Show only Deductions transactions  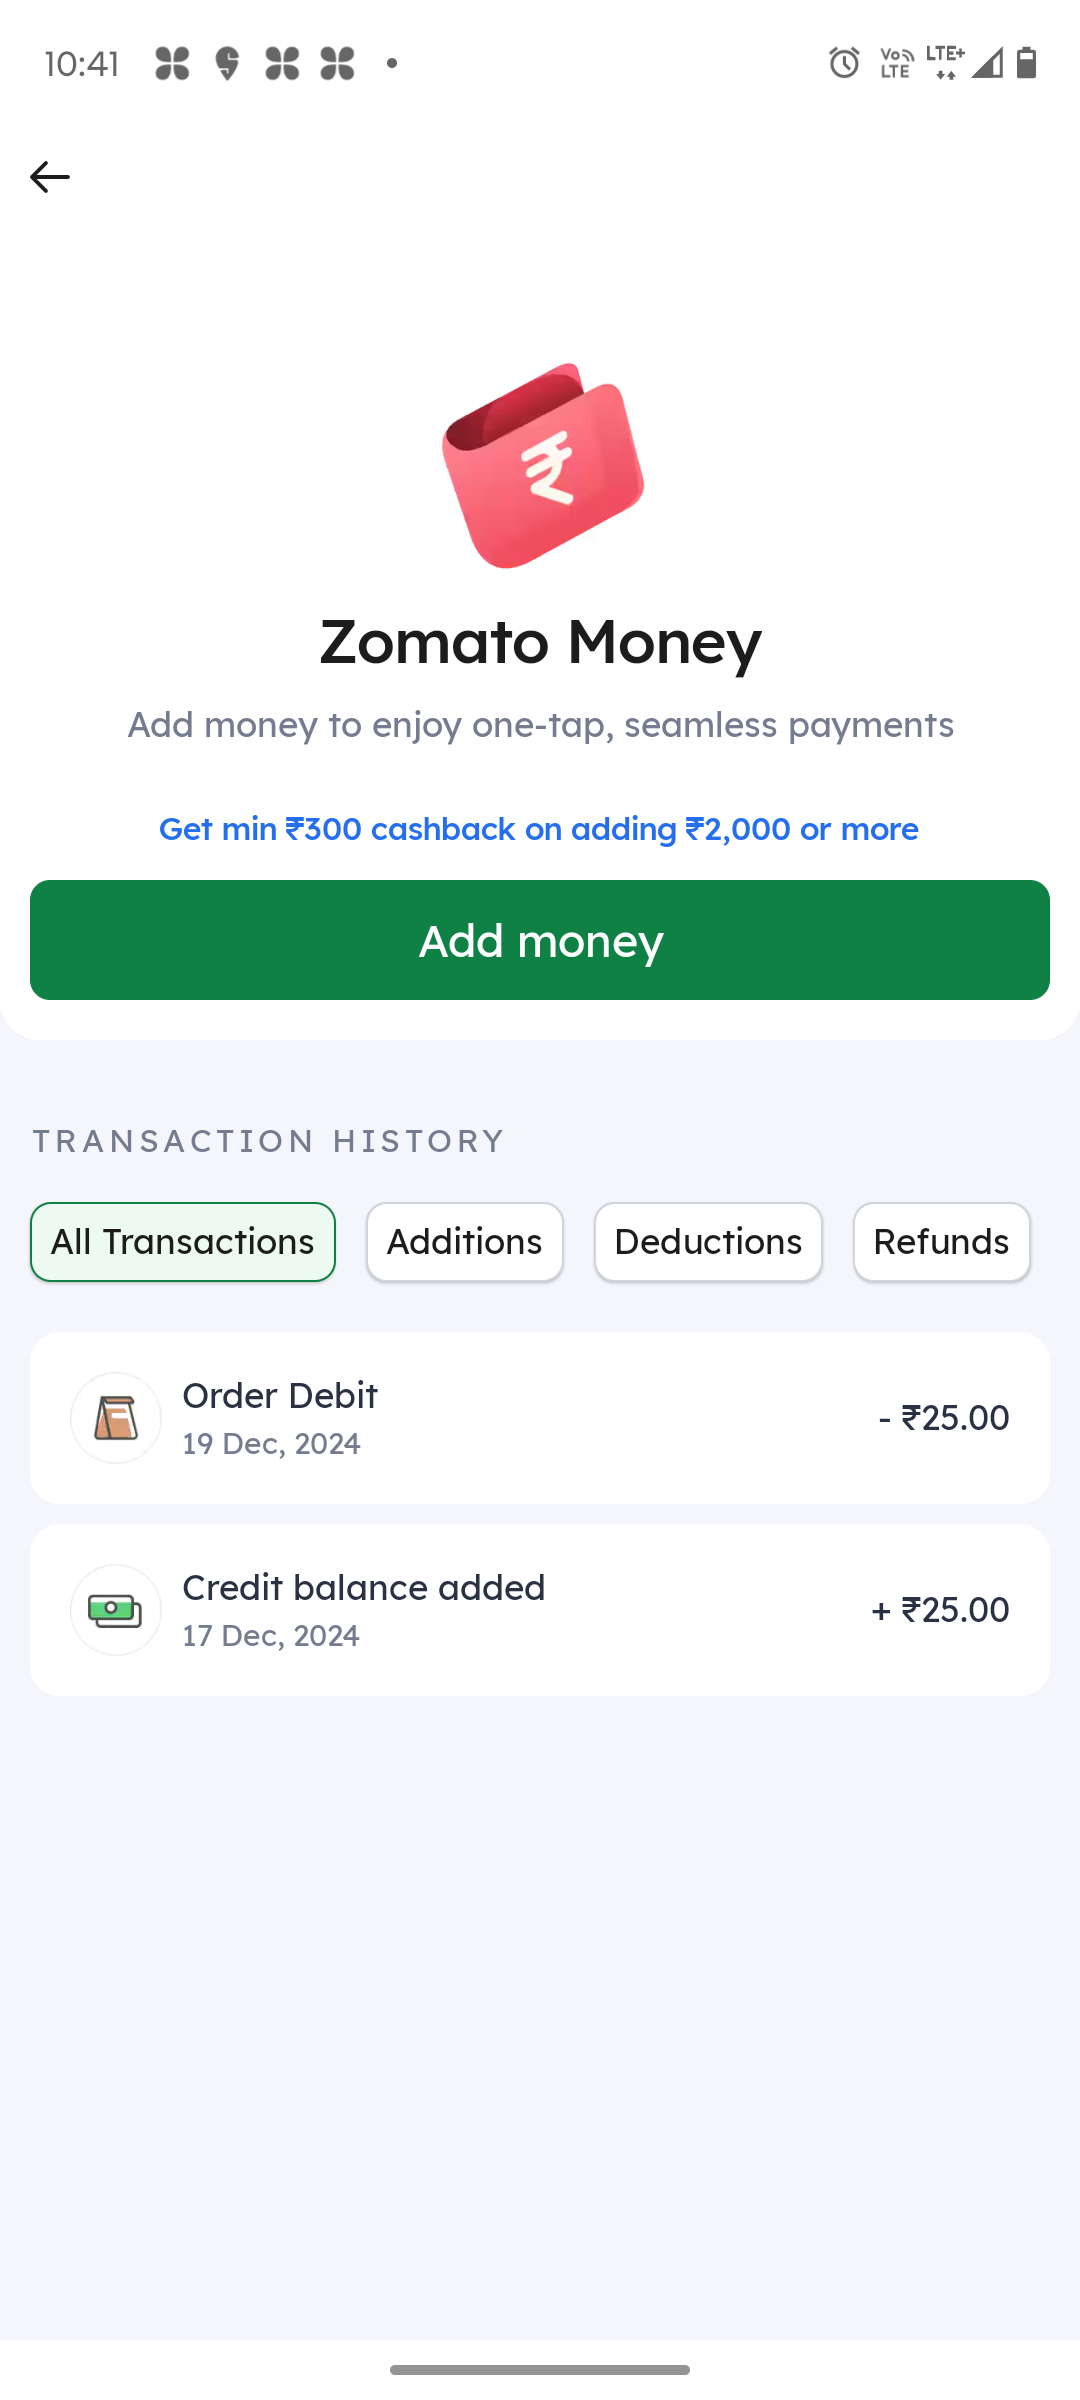[708, 1242]
